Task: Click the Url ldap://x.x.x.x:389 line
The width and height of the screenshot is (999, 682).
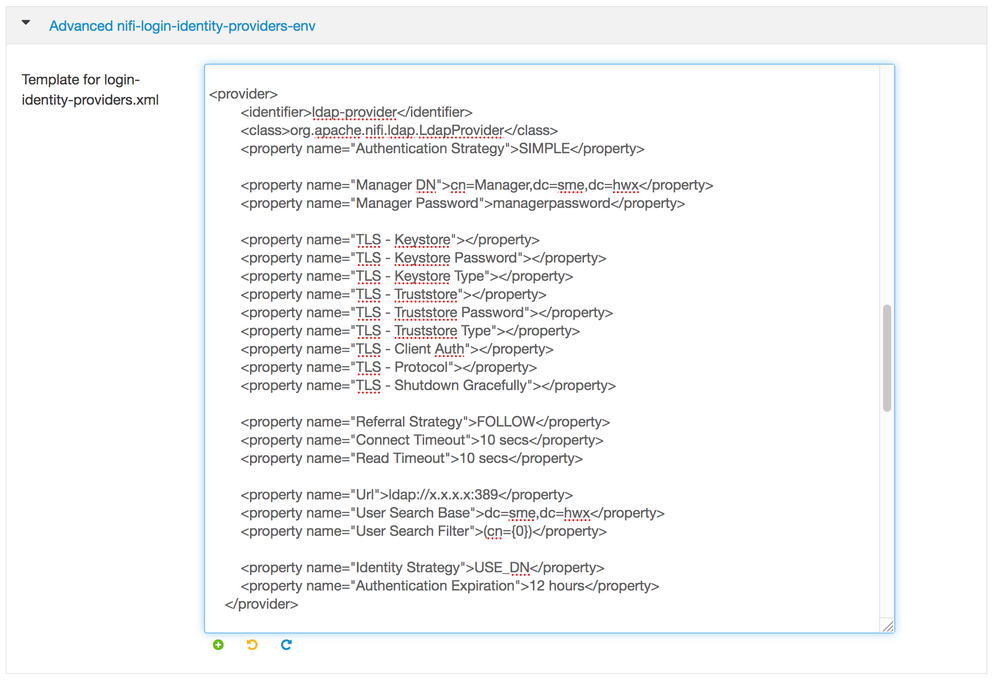Action: coord(406,495)
